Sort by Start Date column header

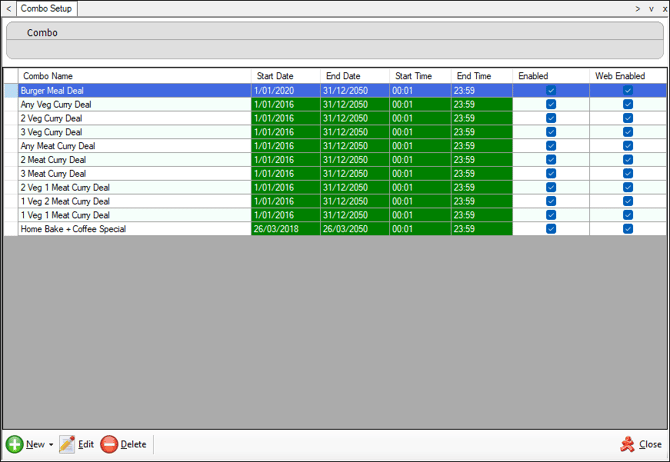point(285,76)
